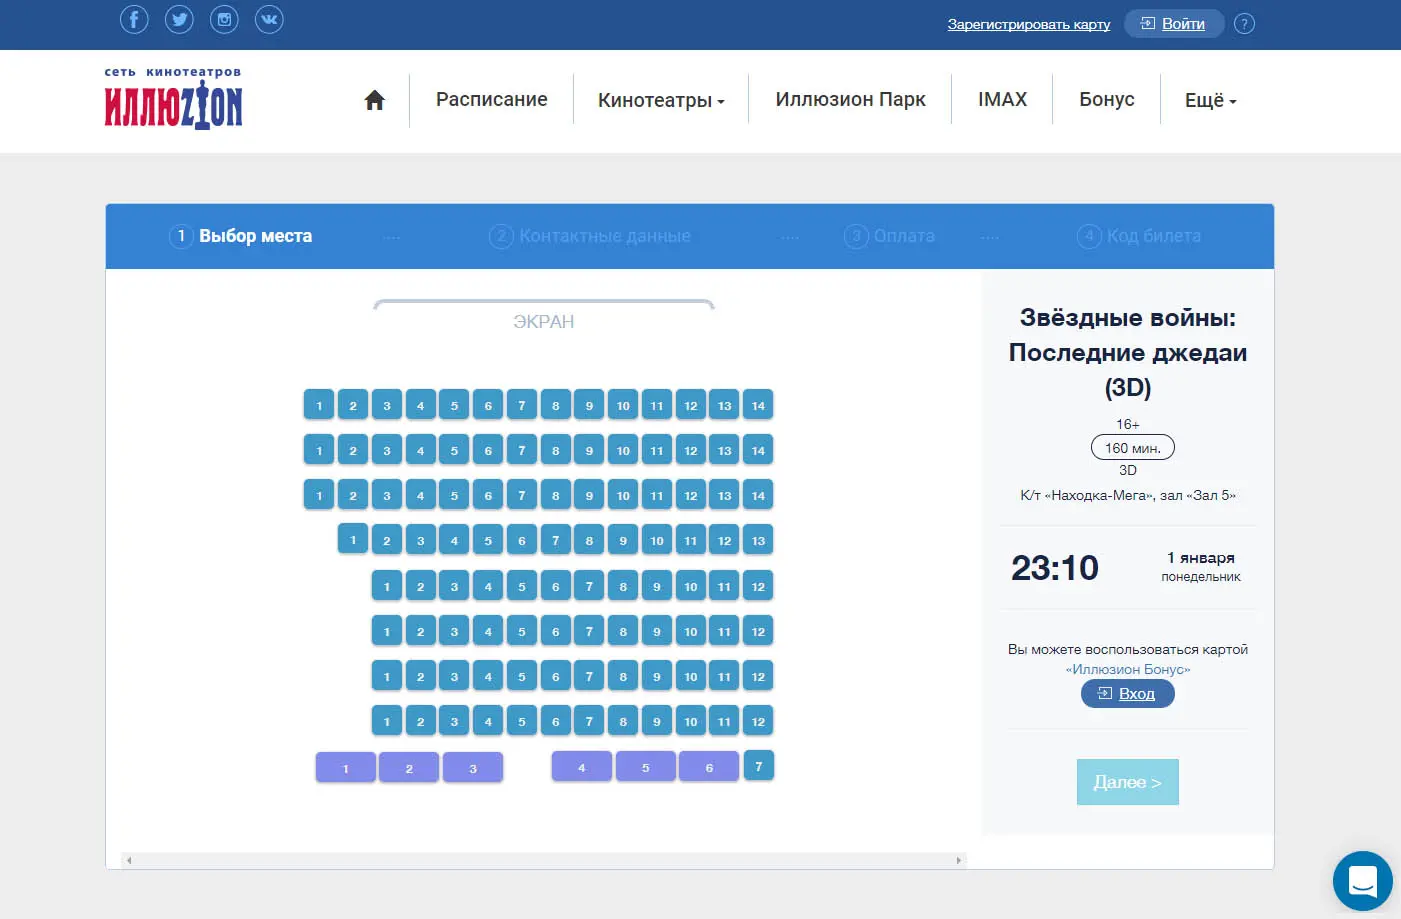Image resolution: width=1401 pixels, height=919 pixels.
Task: Select seat 6 in fifth row
Action: 556,586
